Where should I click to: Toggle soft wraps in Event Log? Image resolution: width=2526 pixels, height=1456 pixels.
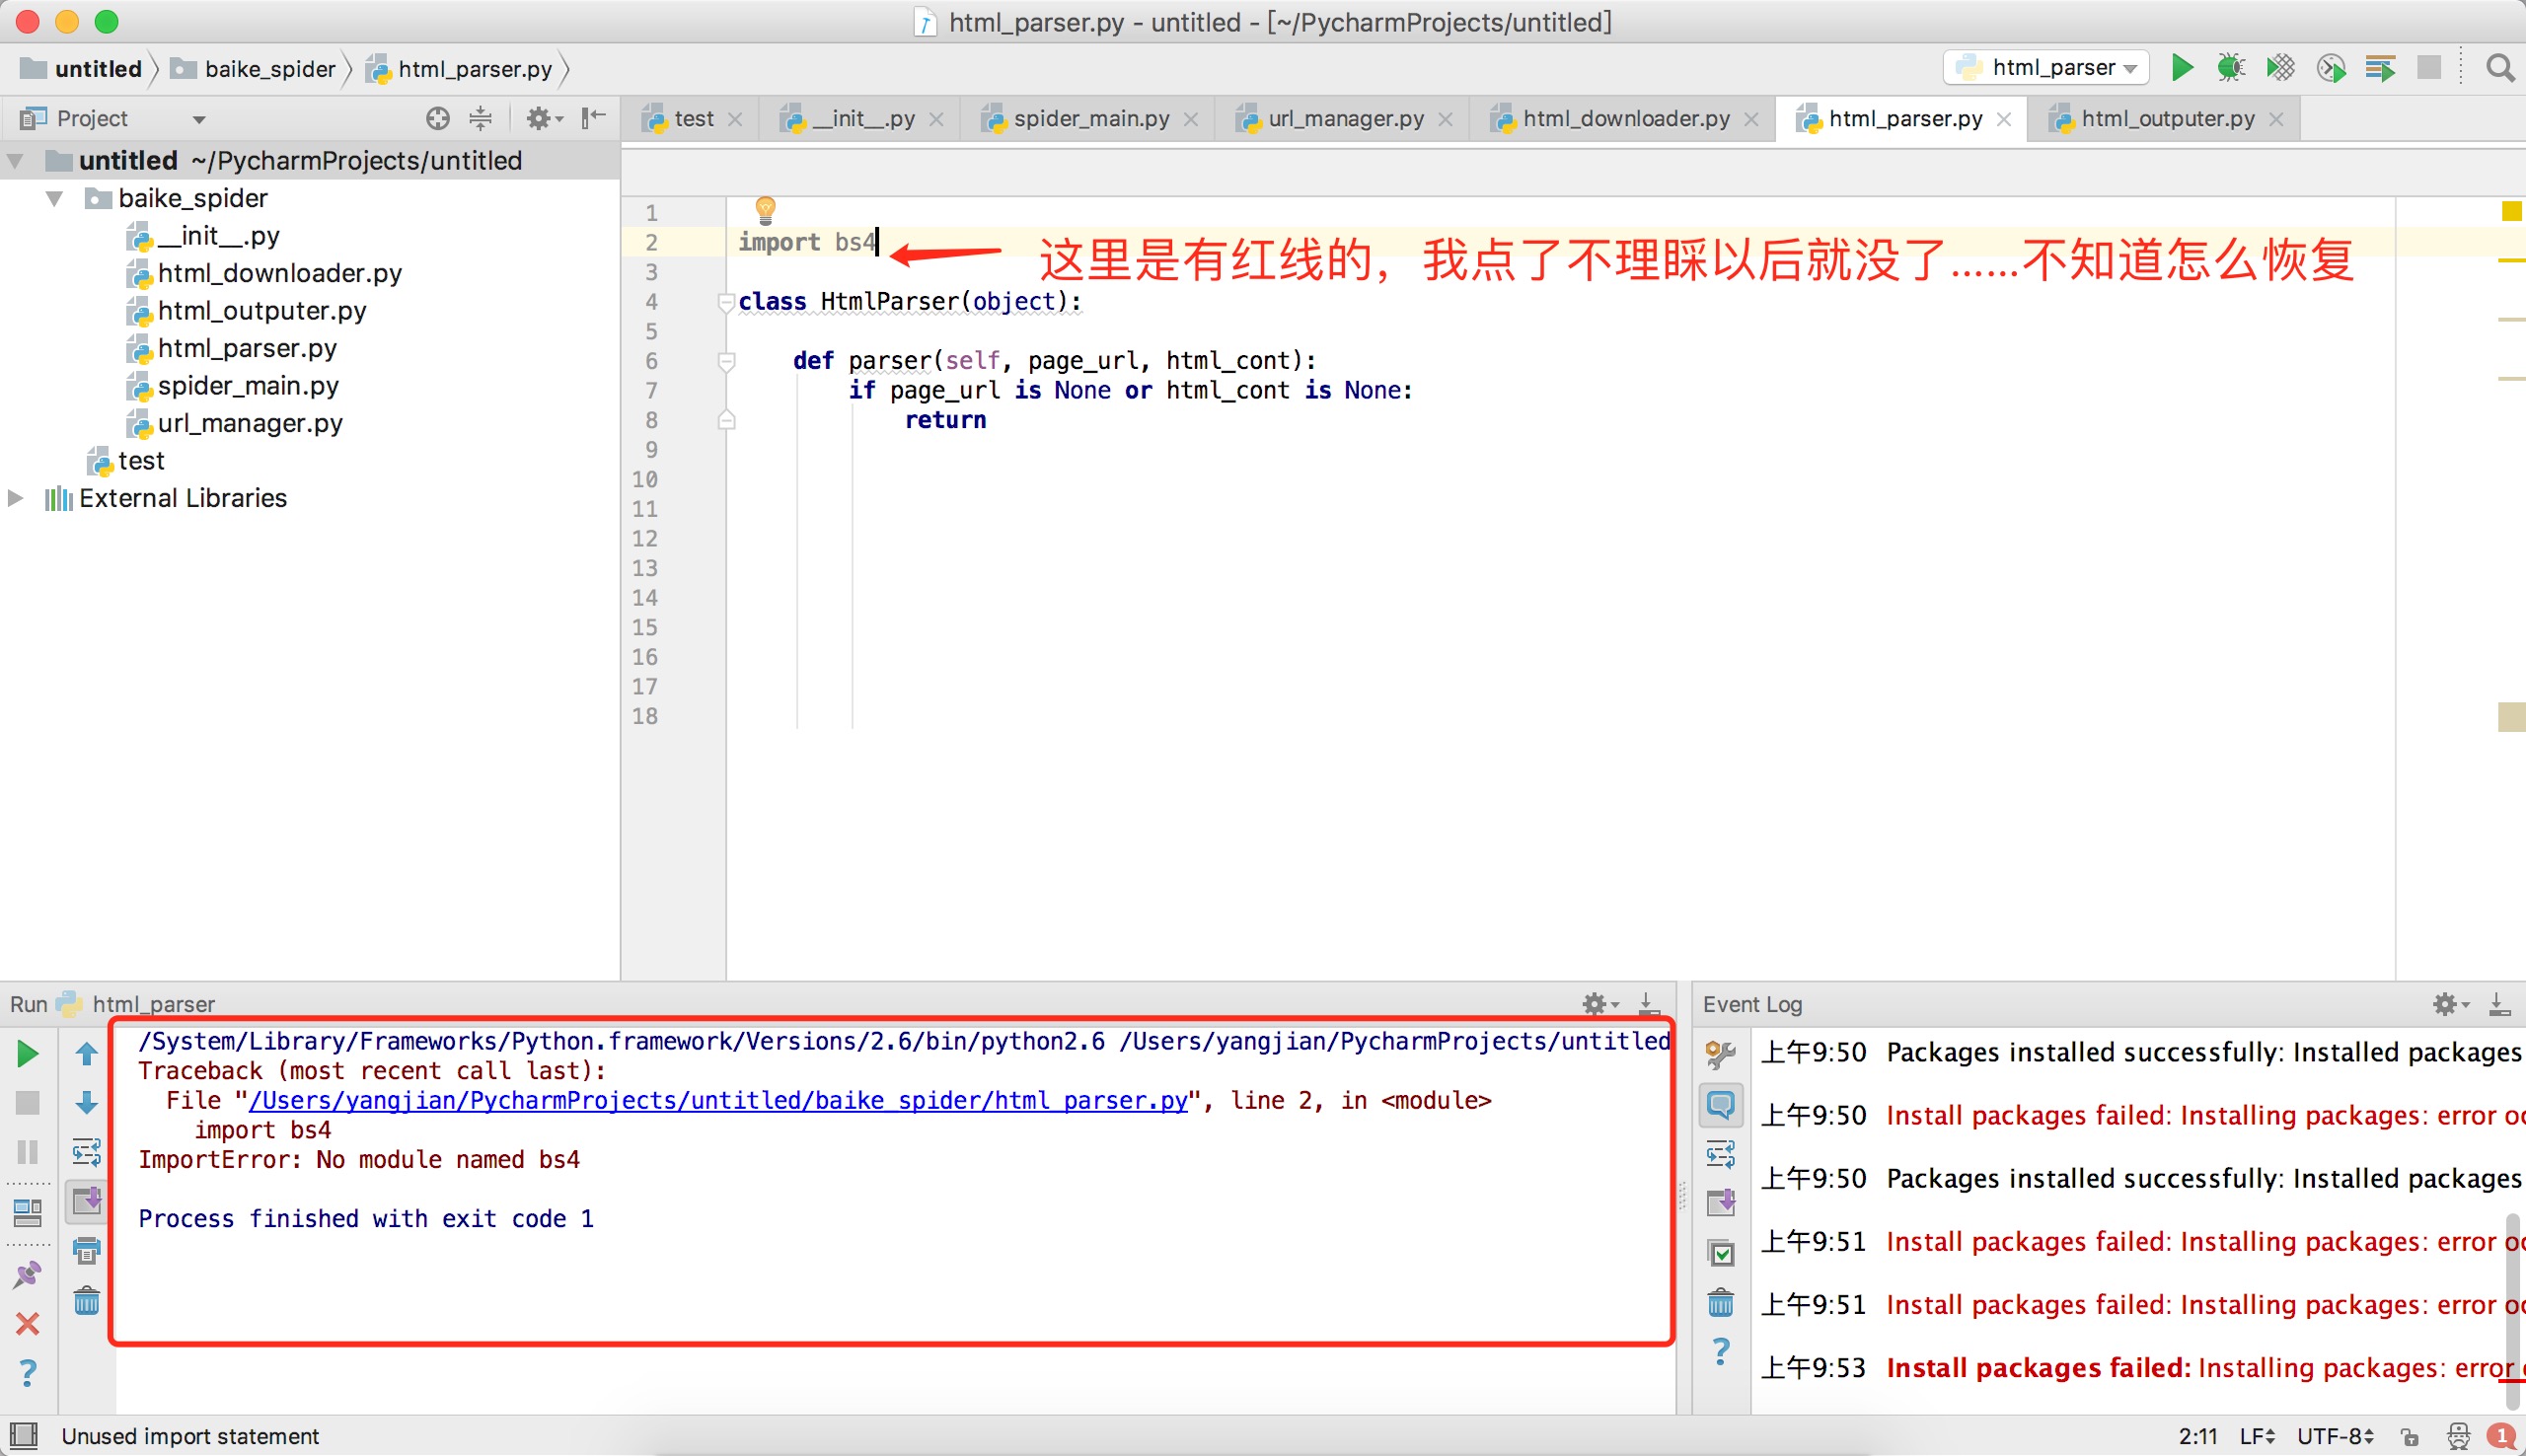point(1720,1154)
